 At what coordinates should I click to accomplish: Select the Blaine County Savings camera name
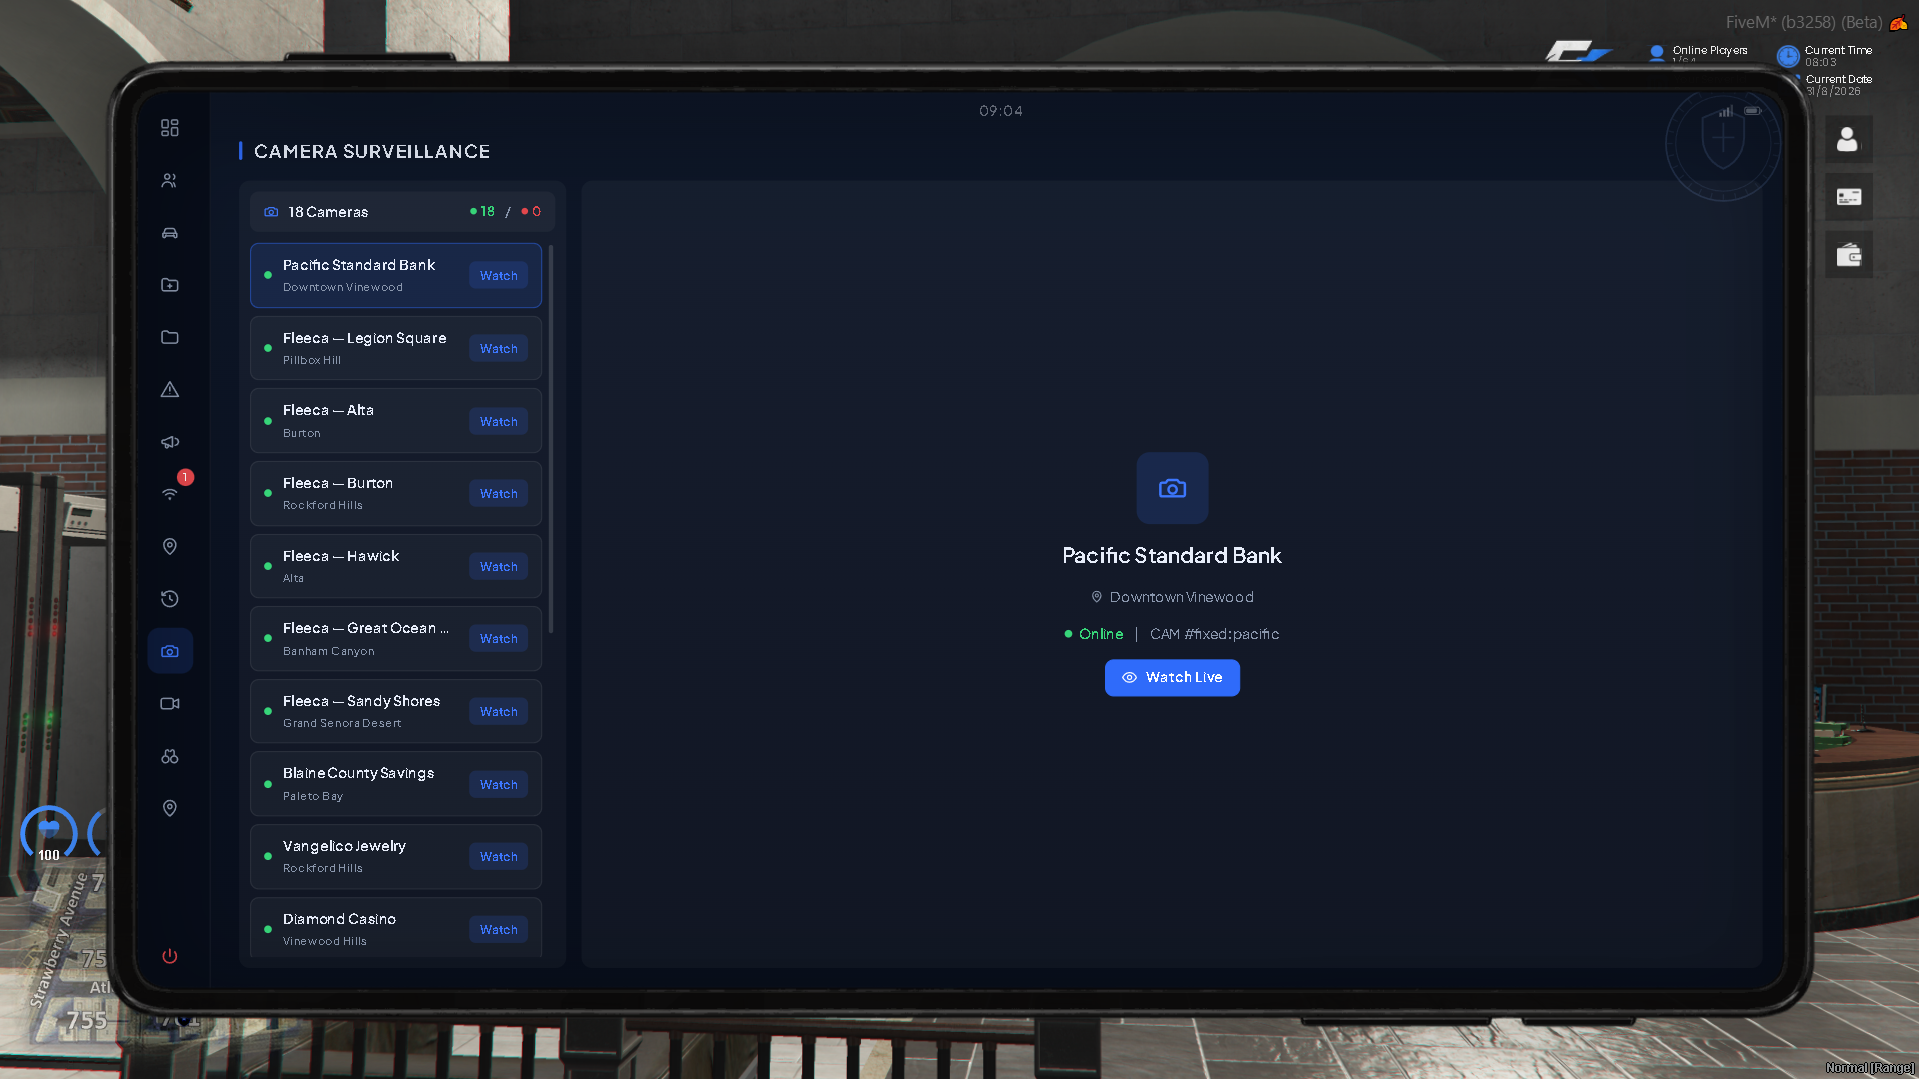point(358,773)
